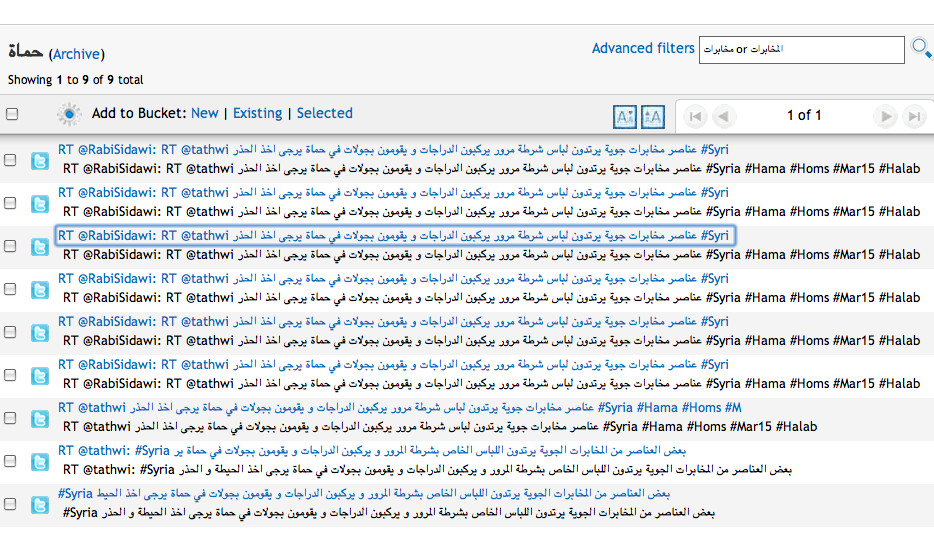Image resolution: width=934 pixels, height=534 pixels.
Task: Go to previous page of results
Action: pos(723,116)
